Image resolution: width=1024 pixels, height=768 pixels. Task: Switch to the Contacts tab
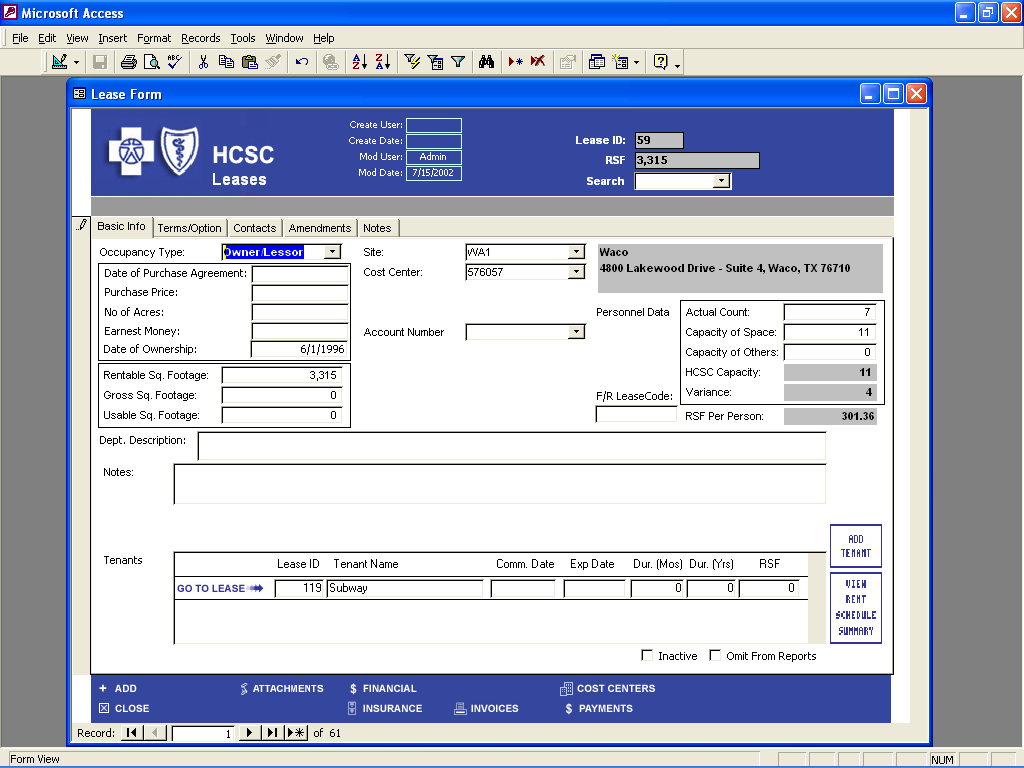255,228
